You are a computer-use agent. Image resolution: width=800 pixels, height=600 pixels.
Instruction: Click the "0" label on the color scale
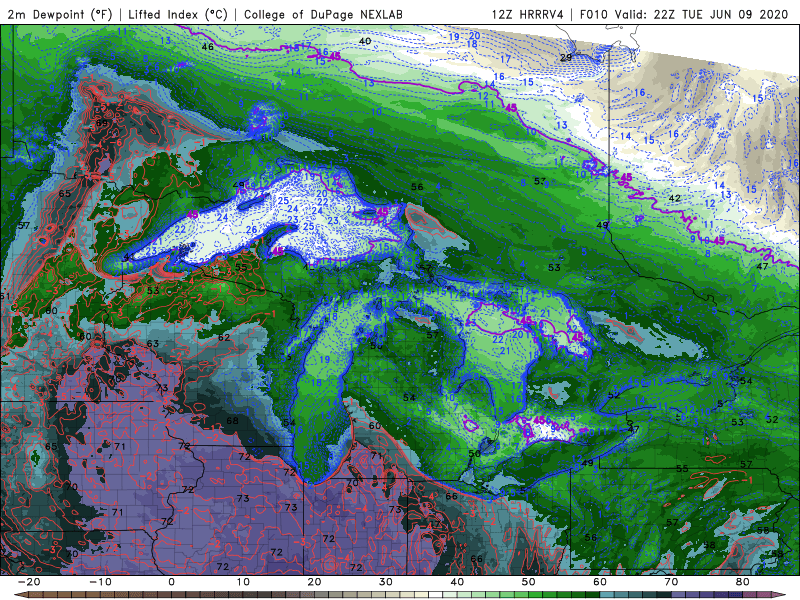(171, 582)
